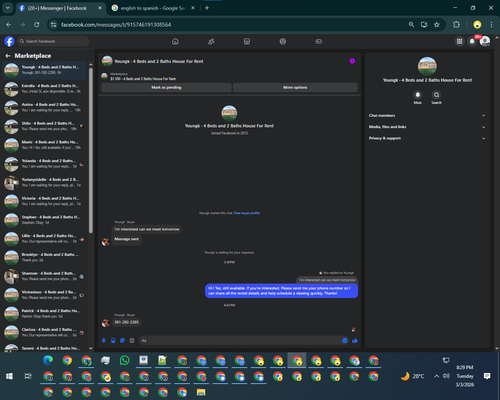Open the Victoria conversation in the list
This screenshot has height=400, width=500.
45,201
